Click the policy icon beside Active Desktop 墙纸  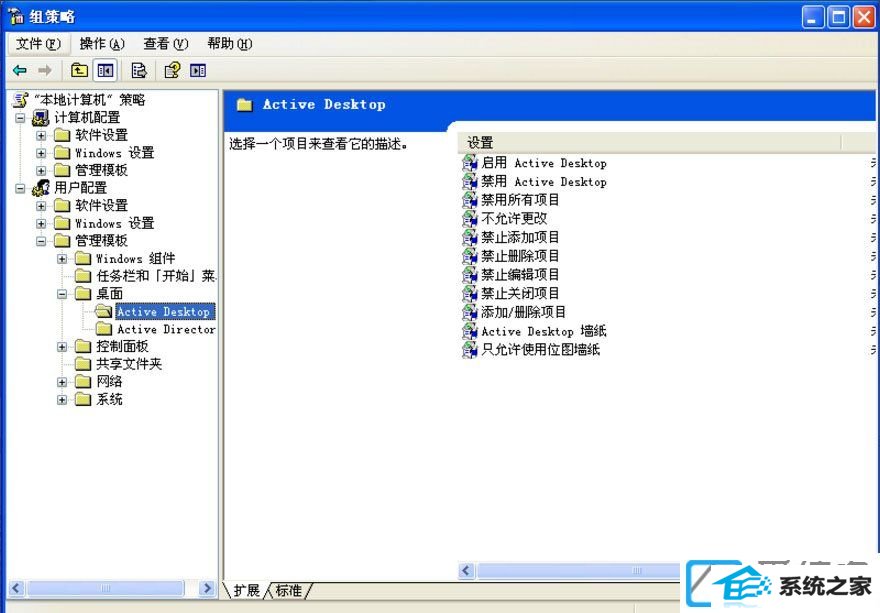(469, 331)
